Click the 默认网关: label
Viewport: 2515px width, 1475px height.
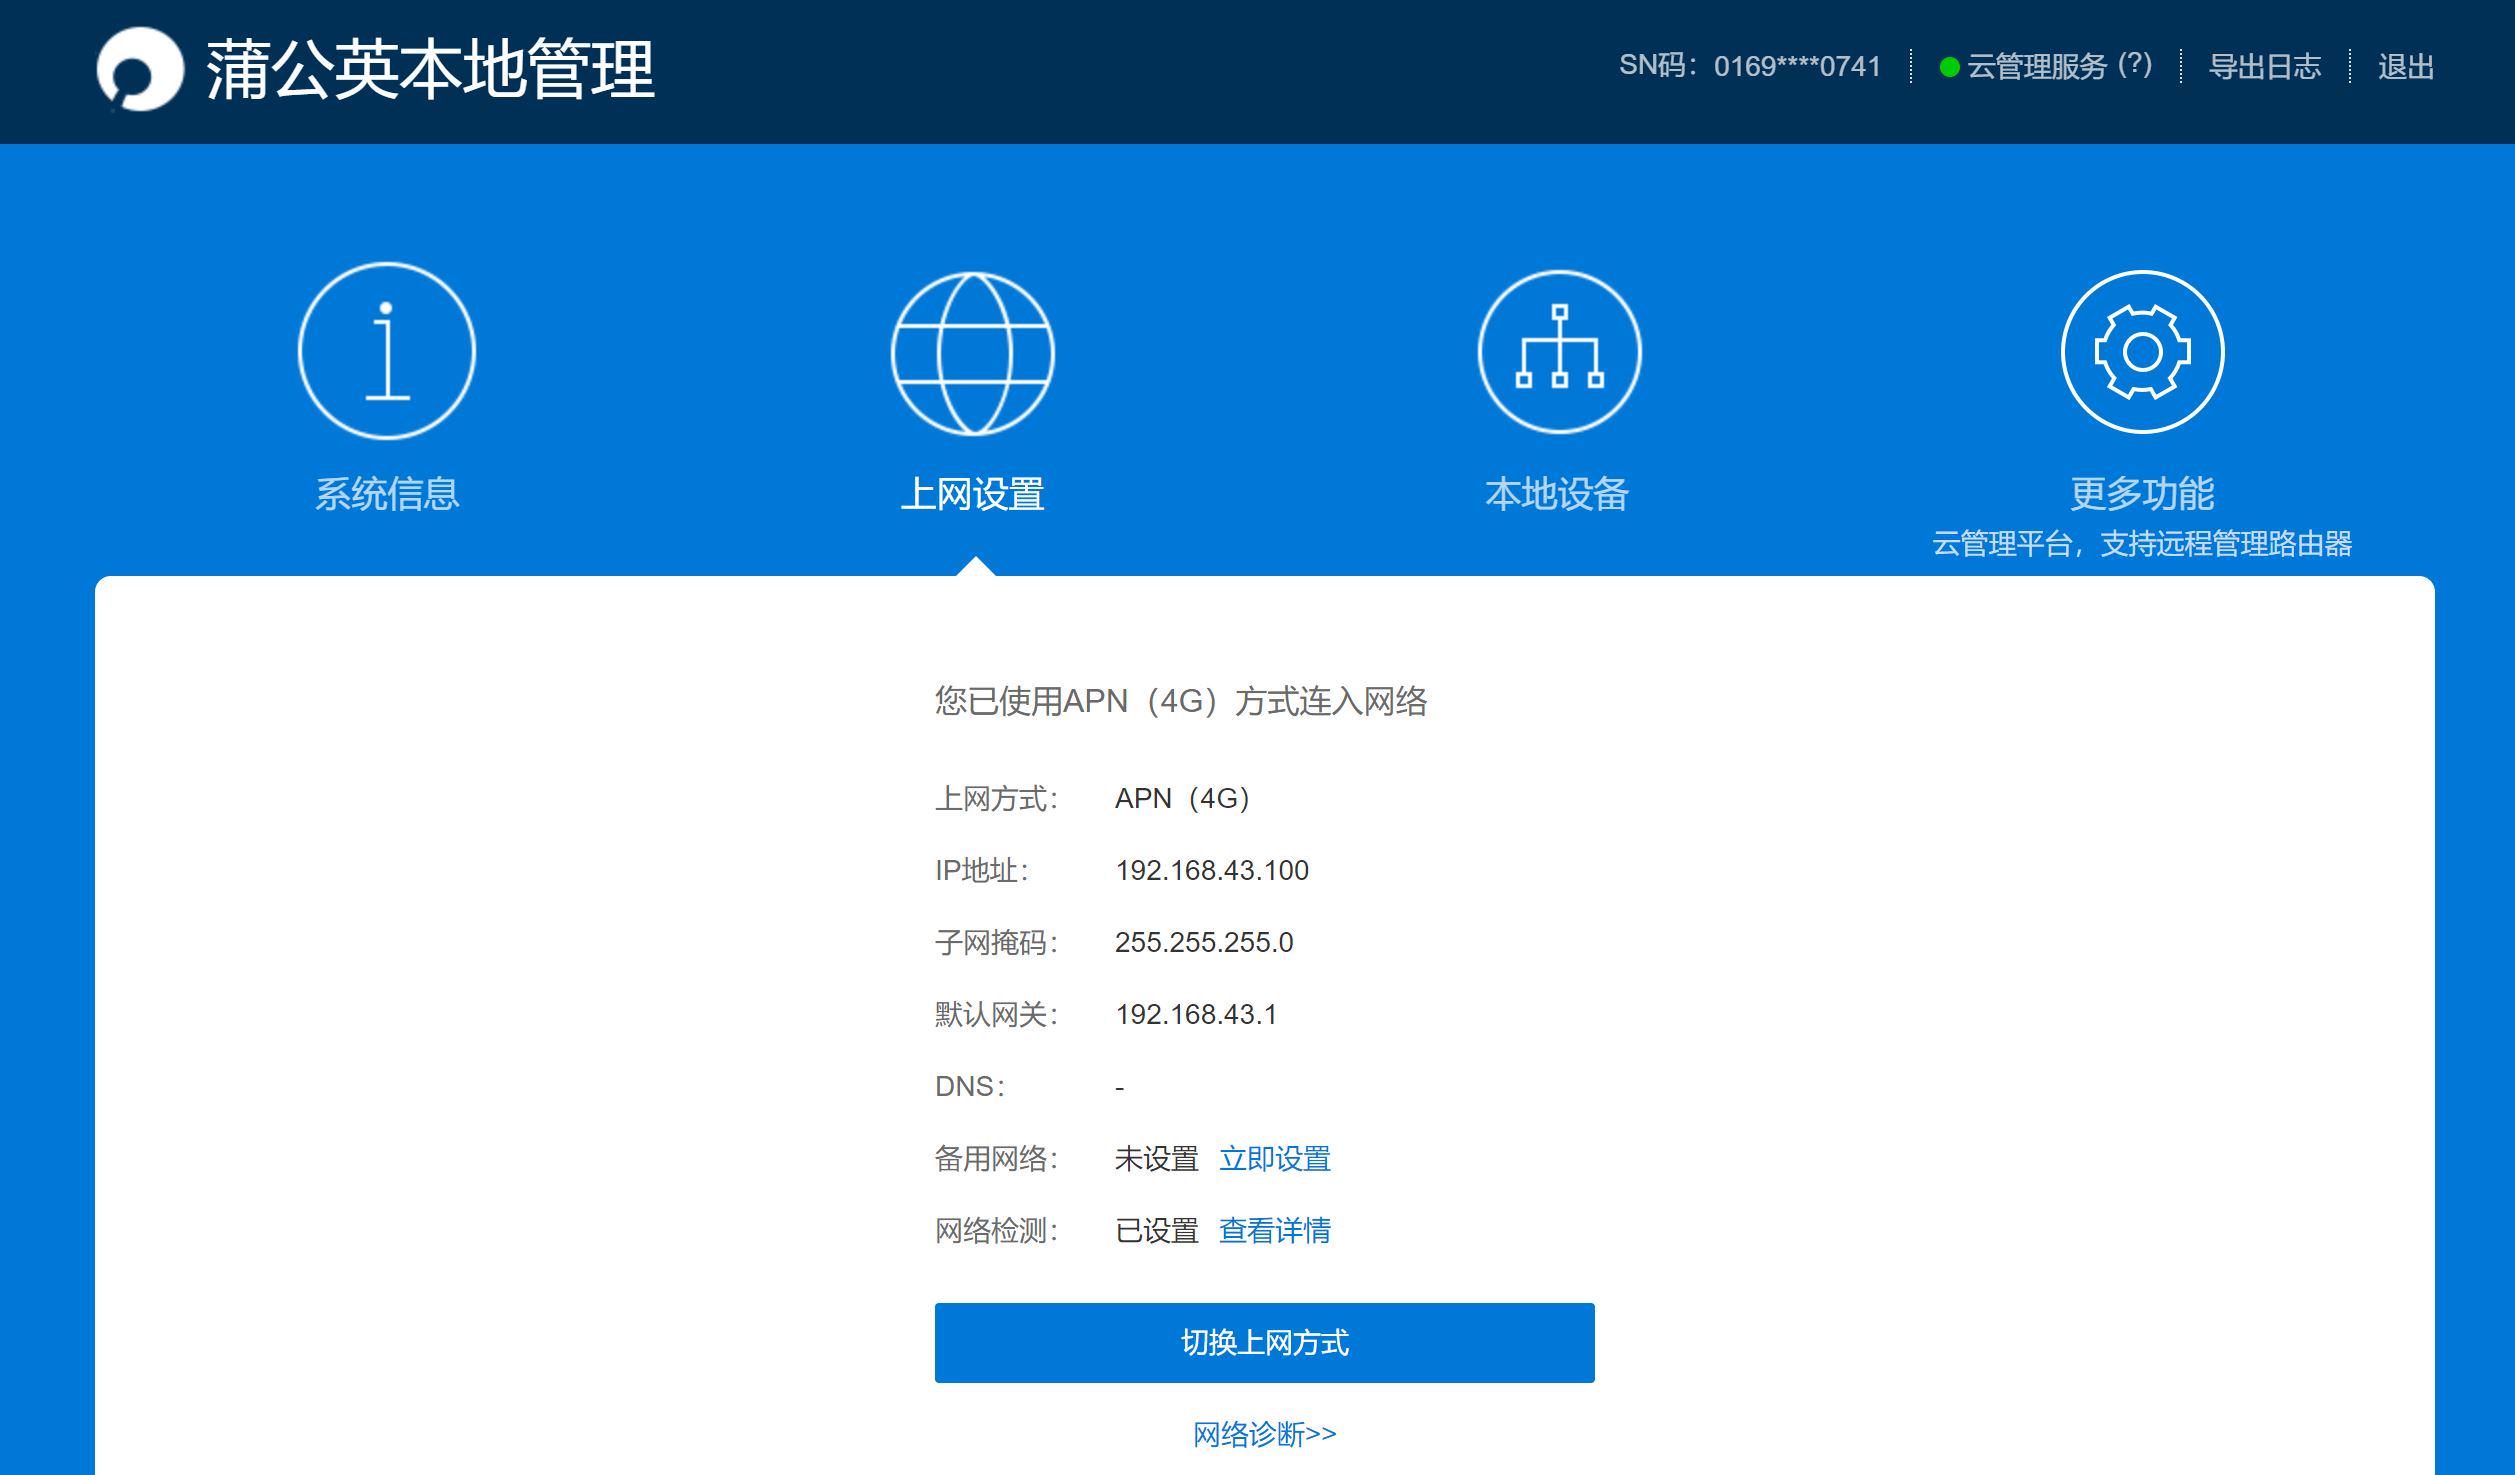(x=996, y=1015)
